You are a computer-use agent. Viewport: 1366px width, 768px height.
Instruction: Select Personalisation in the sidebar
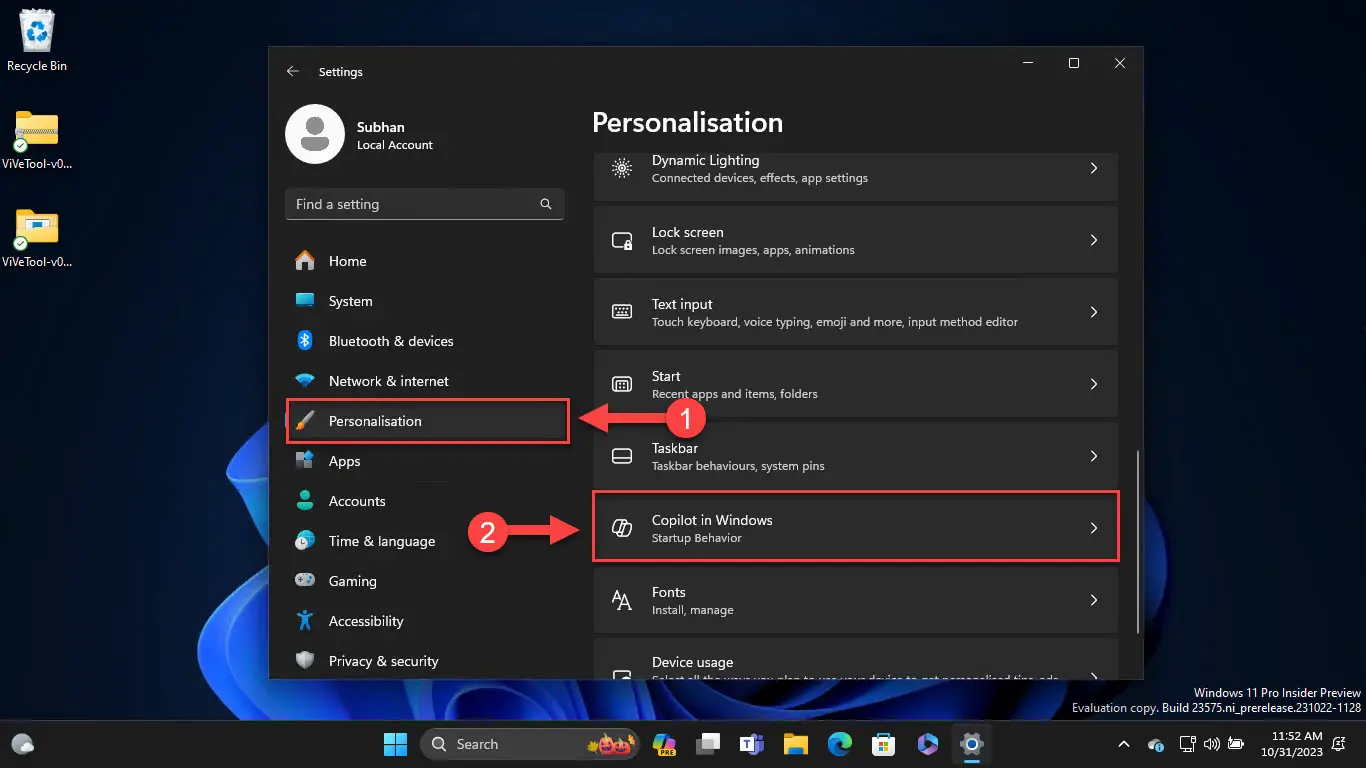(x=426, y=421)
